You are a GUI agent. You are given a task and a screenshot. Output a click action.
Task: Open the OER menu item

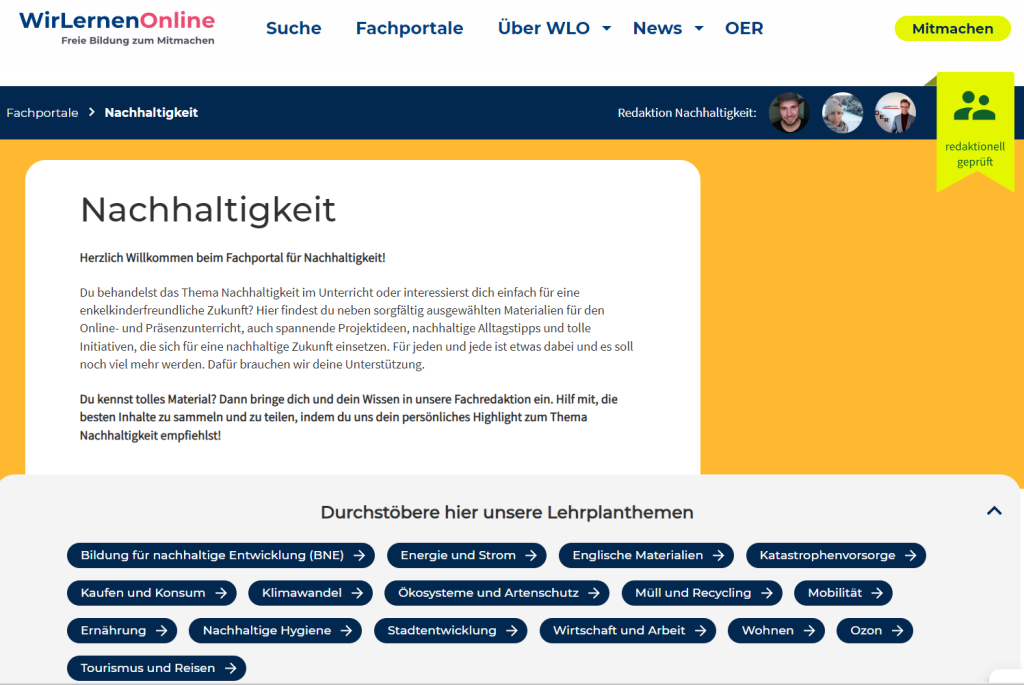click(x=743, y=28)
